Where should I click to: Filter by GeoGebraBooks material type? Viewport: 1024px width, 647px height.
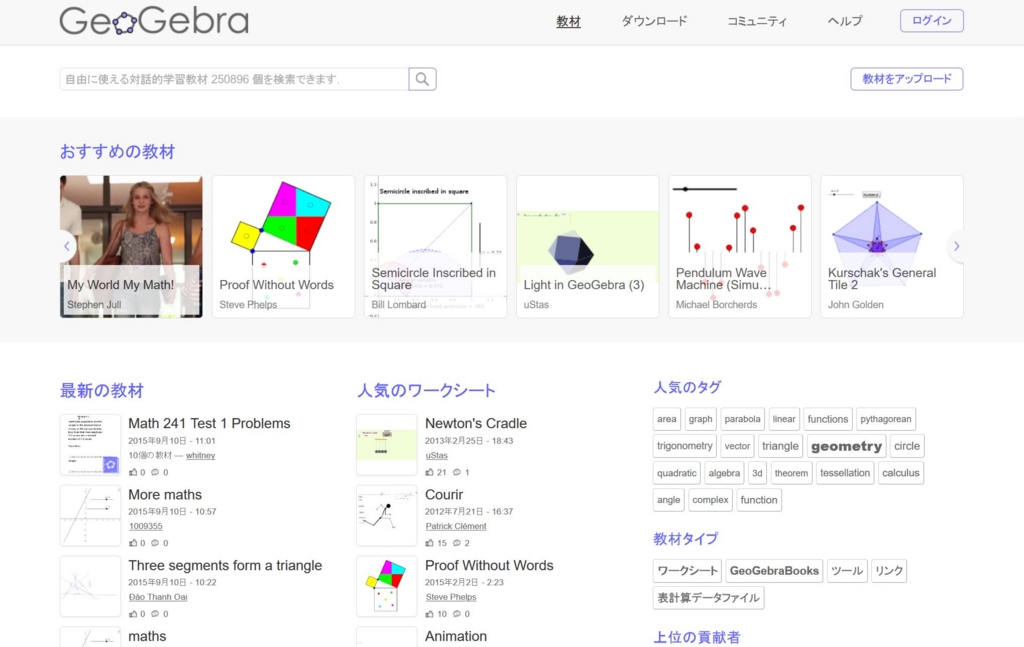(774, 571)
